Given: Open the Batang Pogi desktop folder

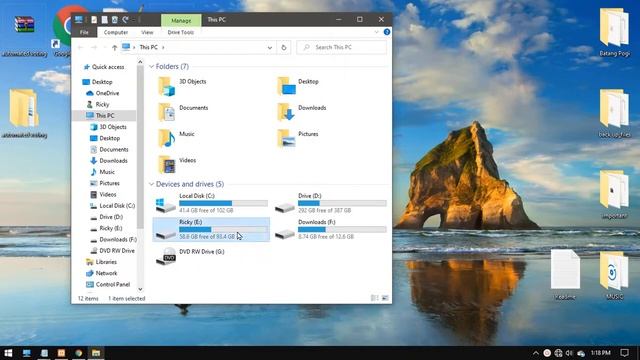Looking at the screenshot, I should pyautogui.click(x=614, y=32).
